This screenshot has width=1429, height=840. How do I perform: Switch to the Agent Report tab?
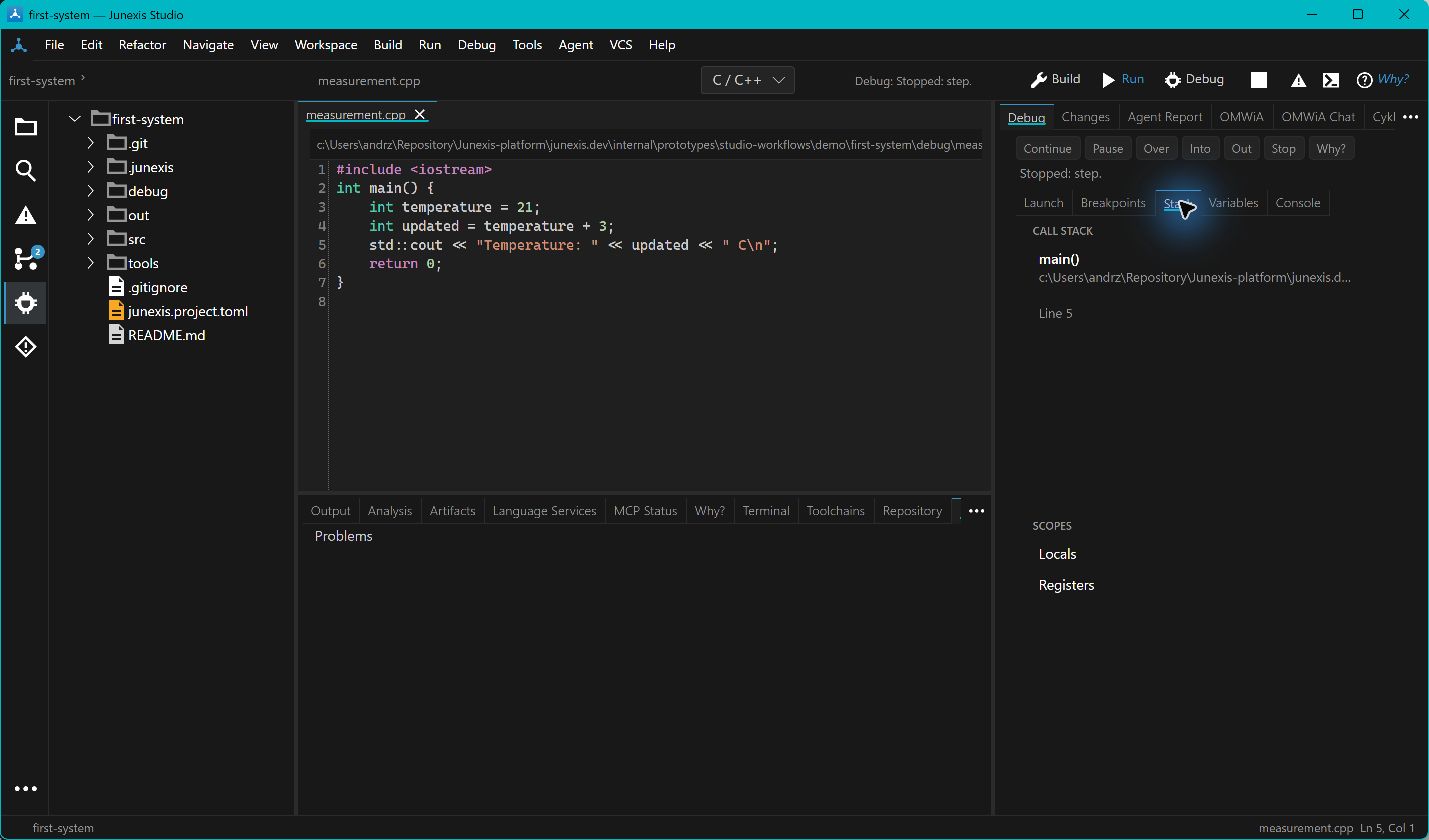click(x=1165, y=117)
